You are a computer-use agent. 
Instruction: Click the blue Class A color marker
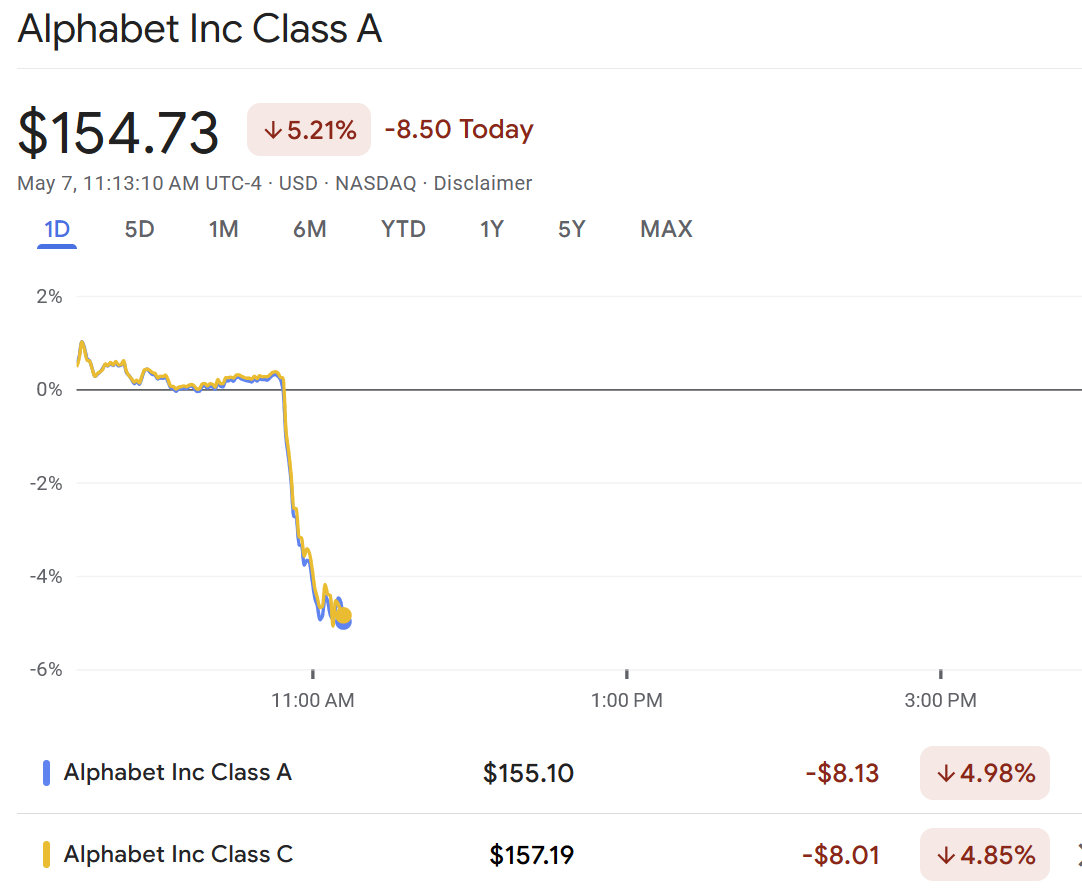[x=46, y=773]
